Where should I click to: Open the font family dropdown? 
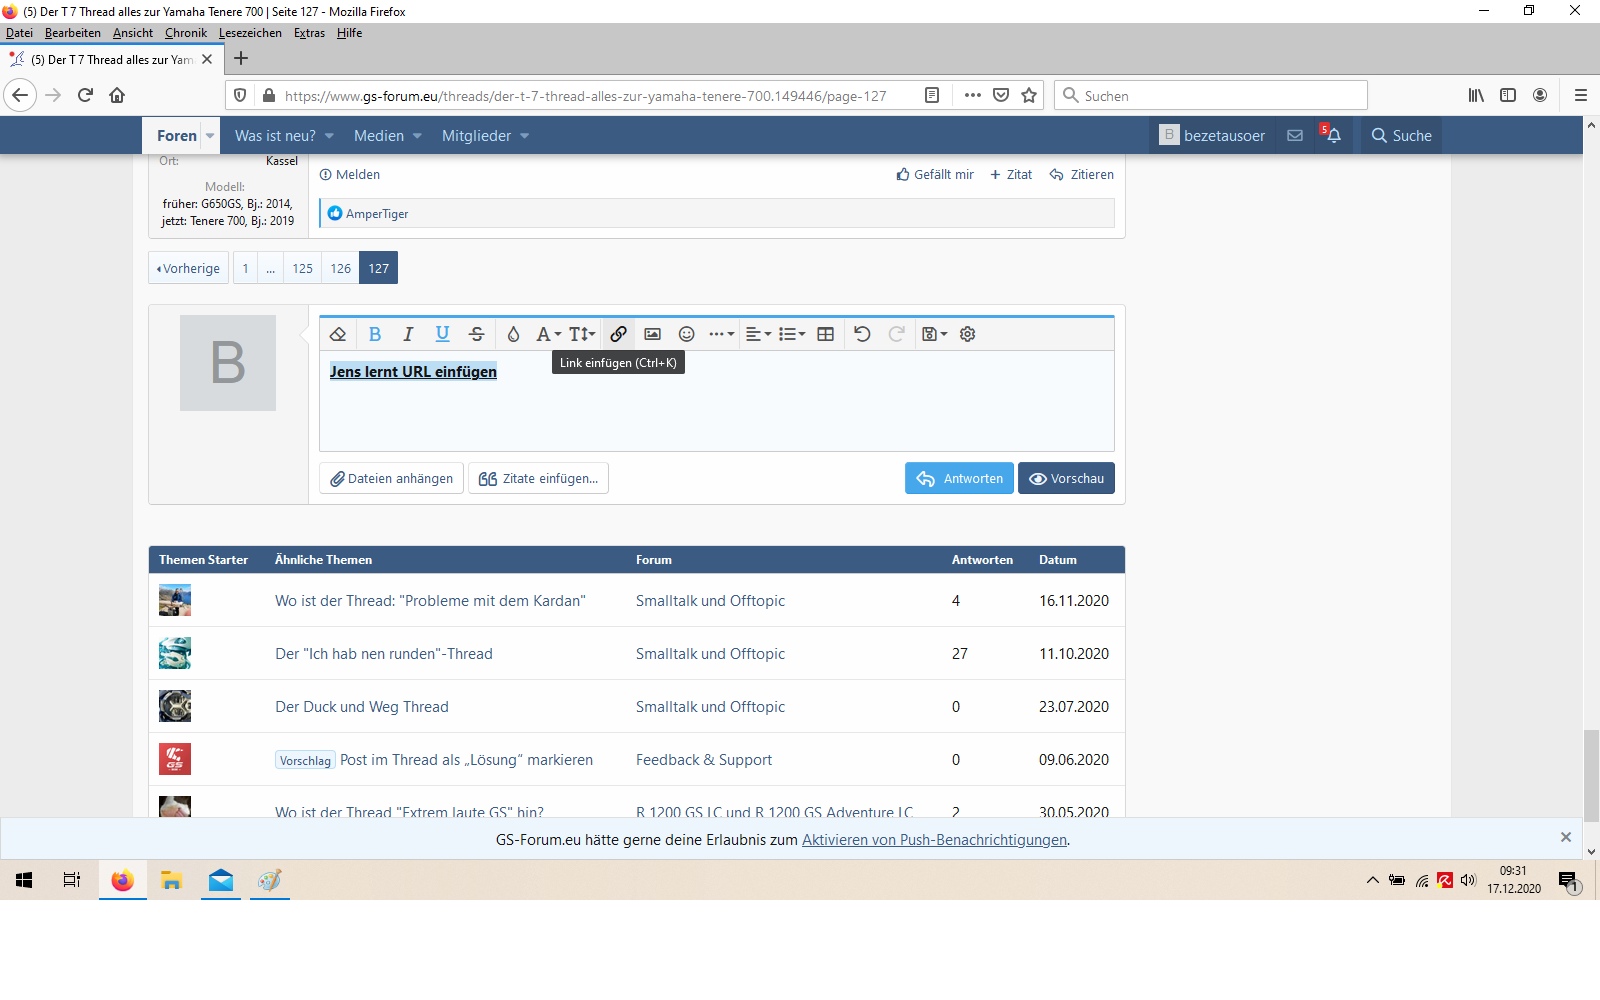(548, 334)
